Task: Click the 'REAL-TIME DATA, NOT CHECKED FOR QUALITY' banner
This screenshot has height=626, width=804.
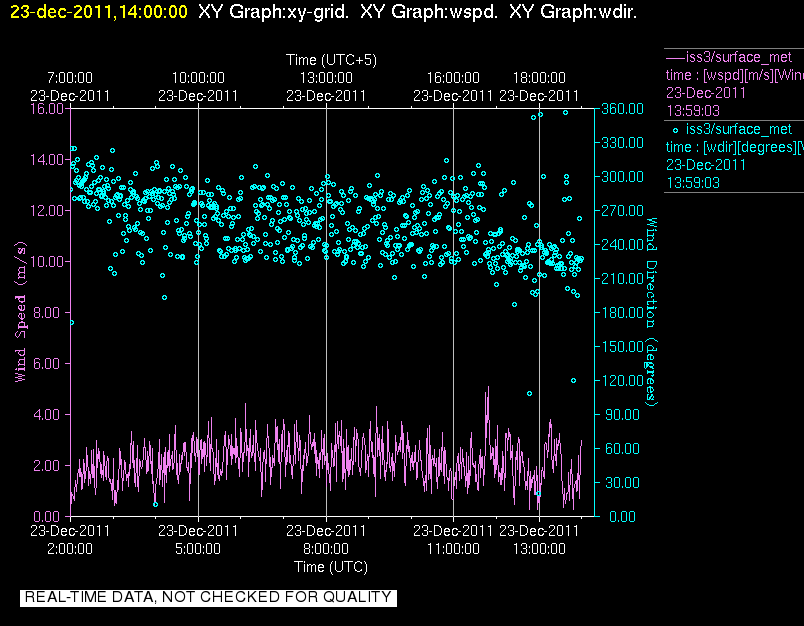Action: [208, 598]
